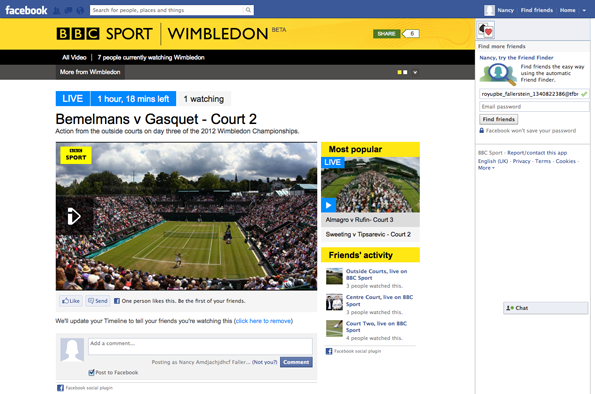This screenshot has width=595, height=394.
Task: Click the green SHARE button
Action: 386,34
